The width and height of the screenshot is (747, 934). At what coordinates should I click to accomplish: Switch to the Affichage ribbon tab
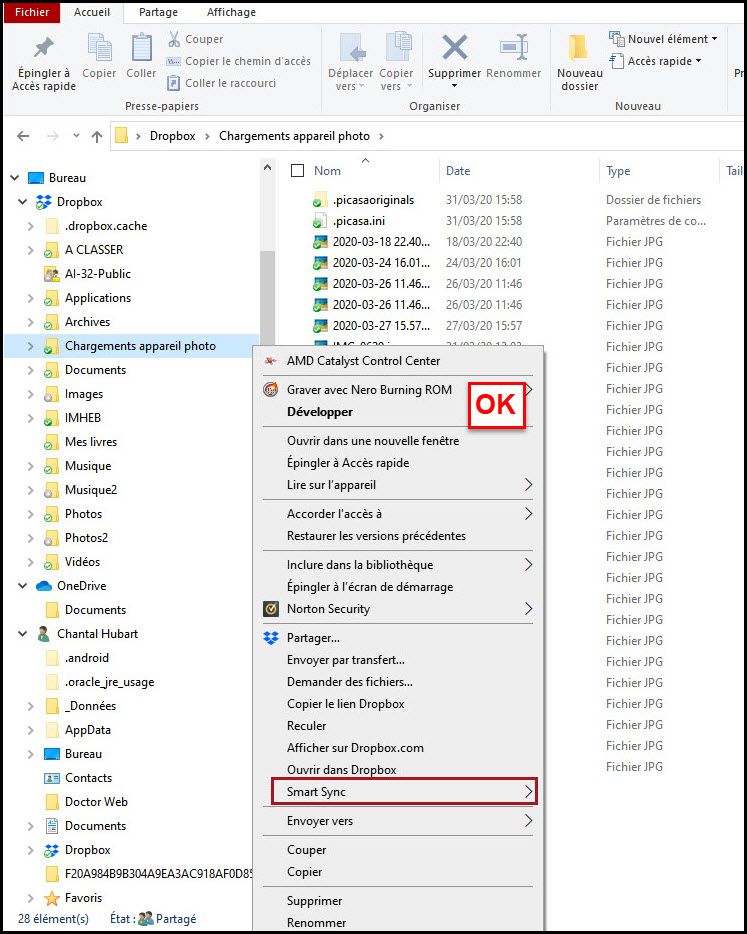(229, 12)
